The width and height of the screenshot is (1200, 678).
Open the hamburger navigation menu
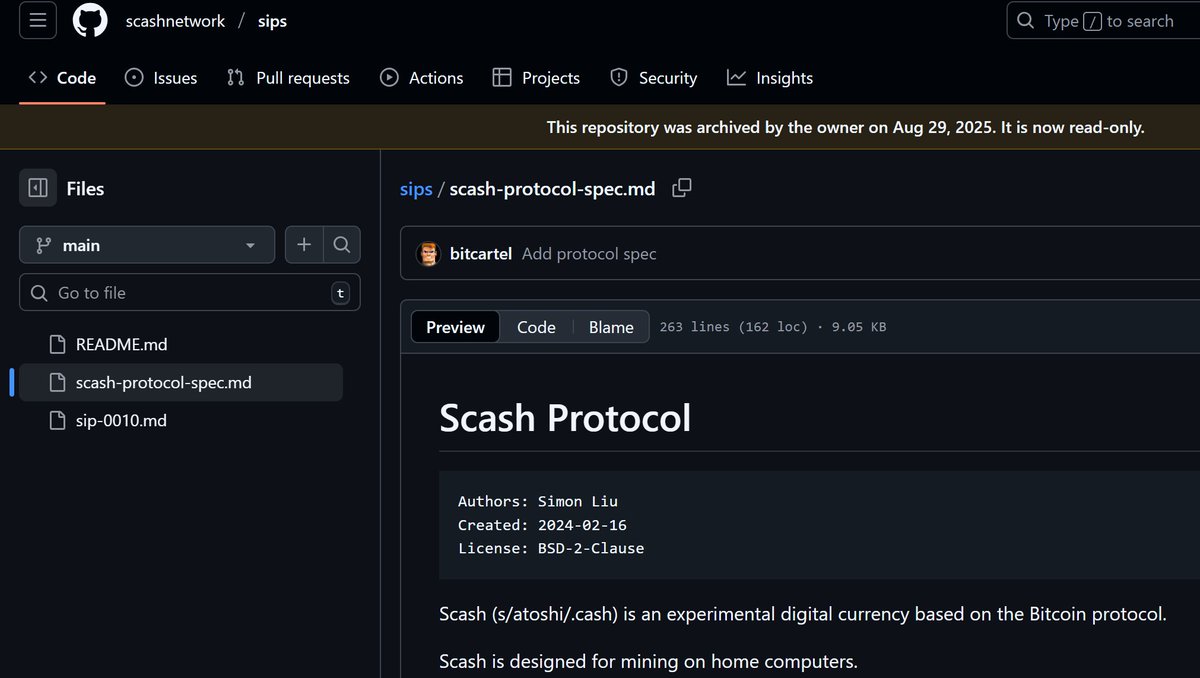point(37,21)
